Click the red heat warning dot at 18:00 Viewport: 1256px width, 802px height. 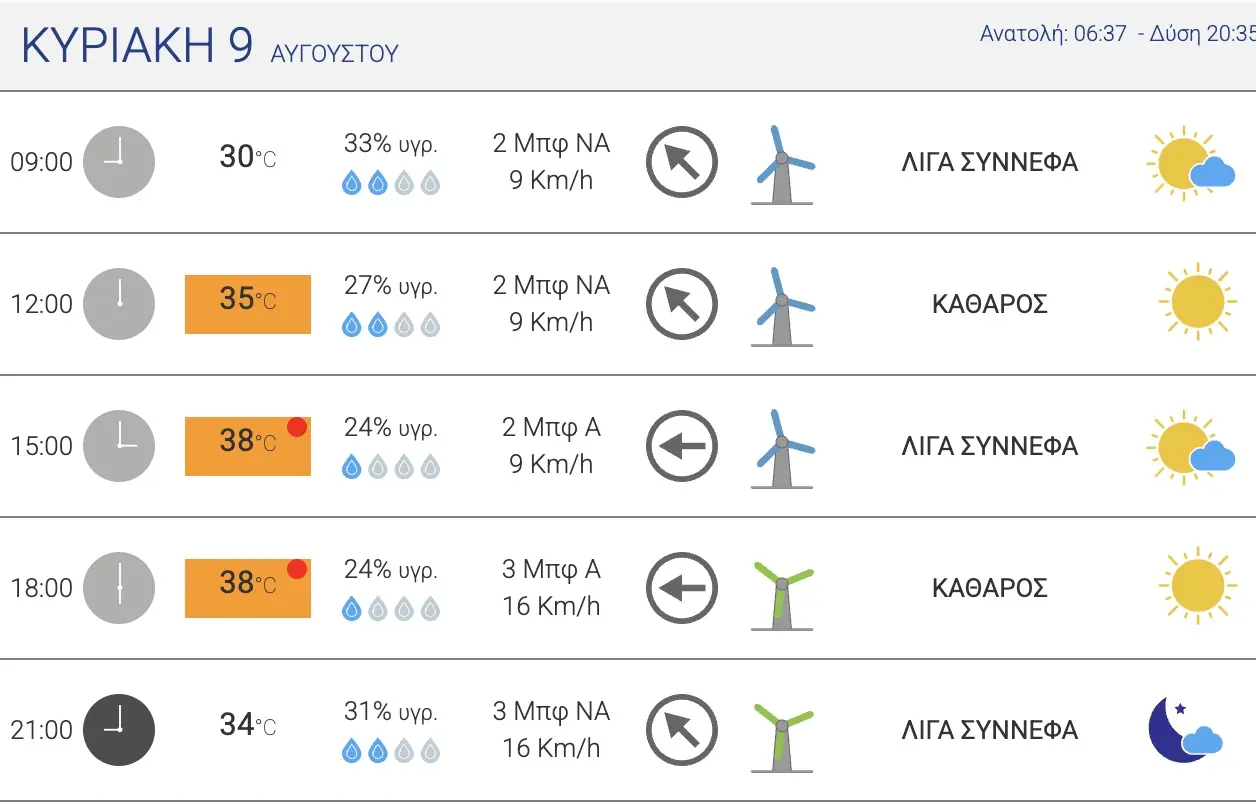point(297,569)
